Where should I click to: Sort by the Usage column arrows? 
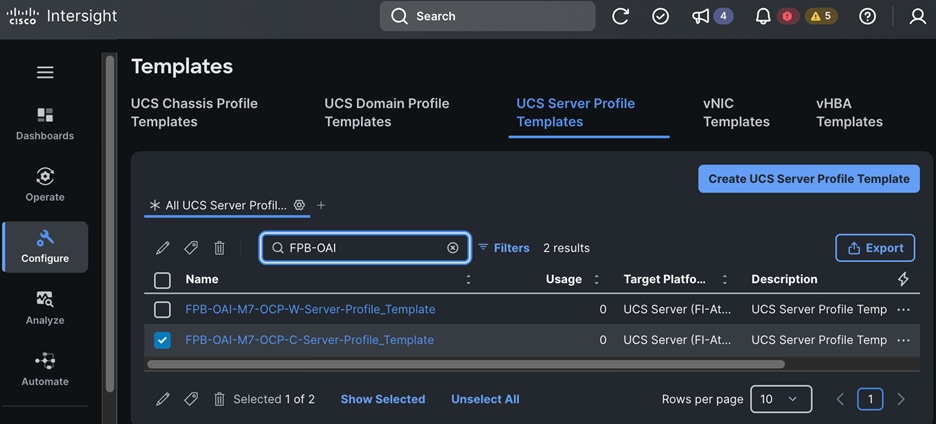tap(596, 279)
